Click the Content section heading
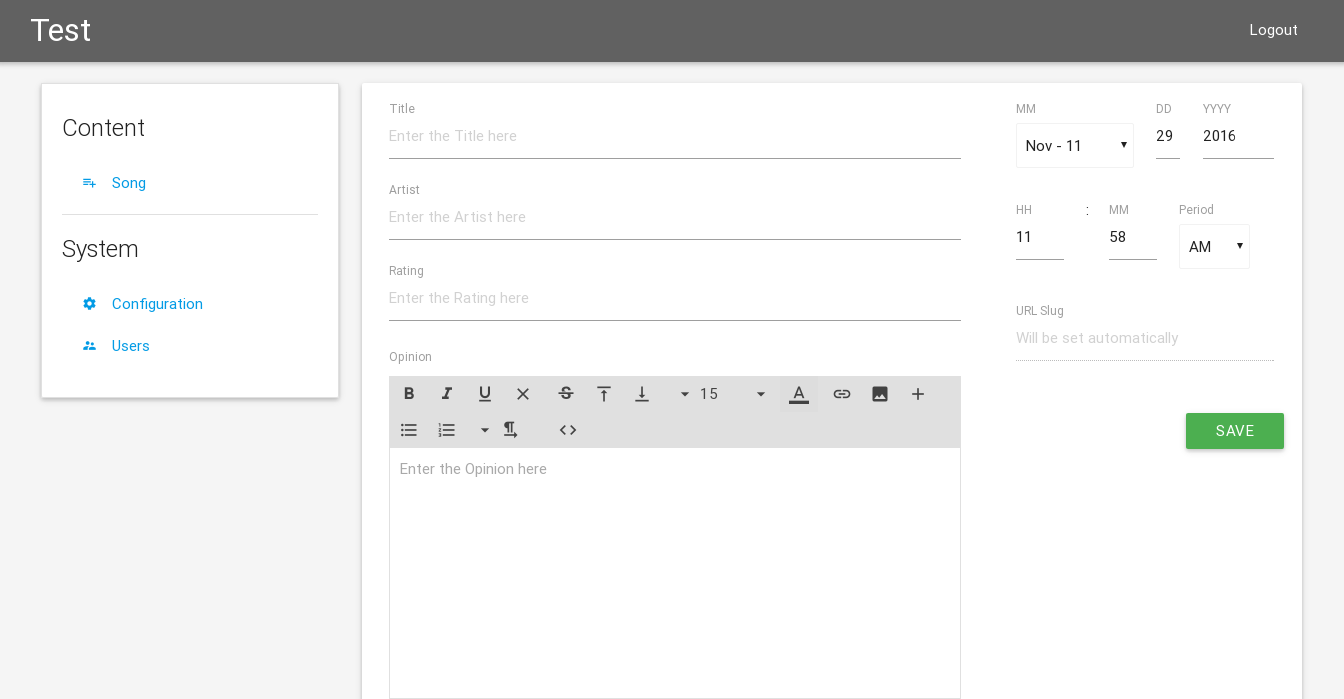The width and height of the screenshot is (1344, 699). coord(104,128)
